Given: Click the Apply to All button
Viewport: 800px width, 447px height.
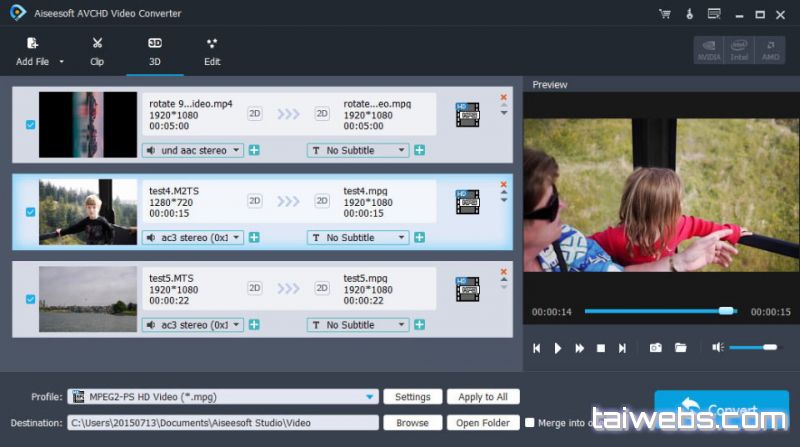Looking at the screenshot, I should [483, 397].
